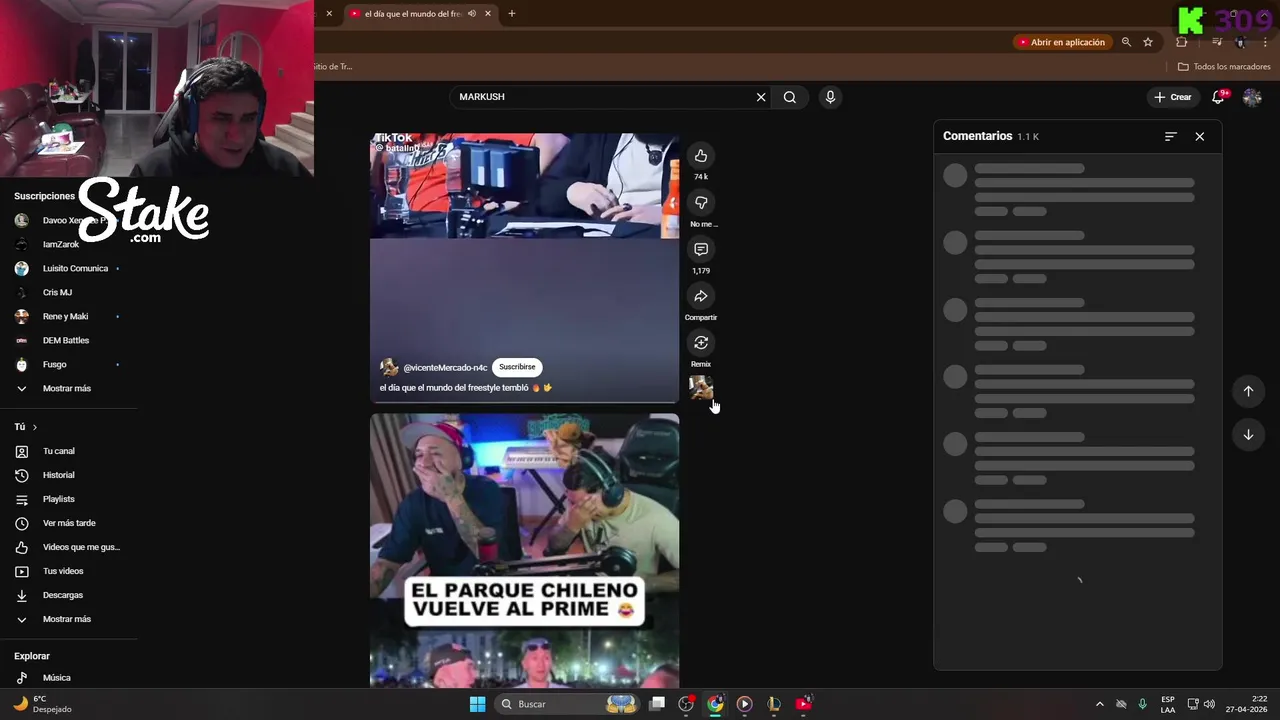Open YouTube app on the taskbar
Viewport: 1280px width, 720px height.
click(x=803, y=704)
